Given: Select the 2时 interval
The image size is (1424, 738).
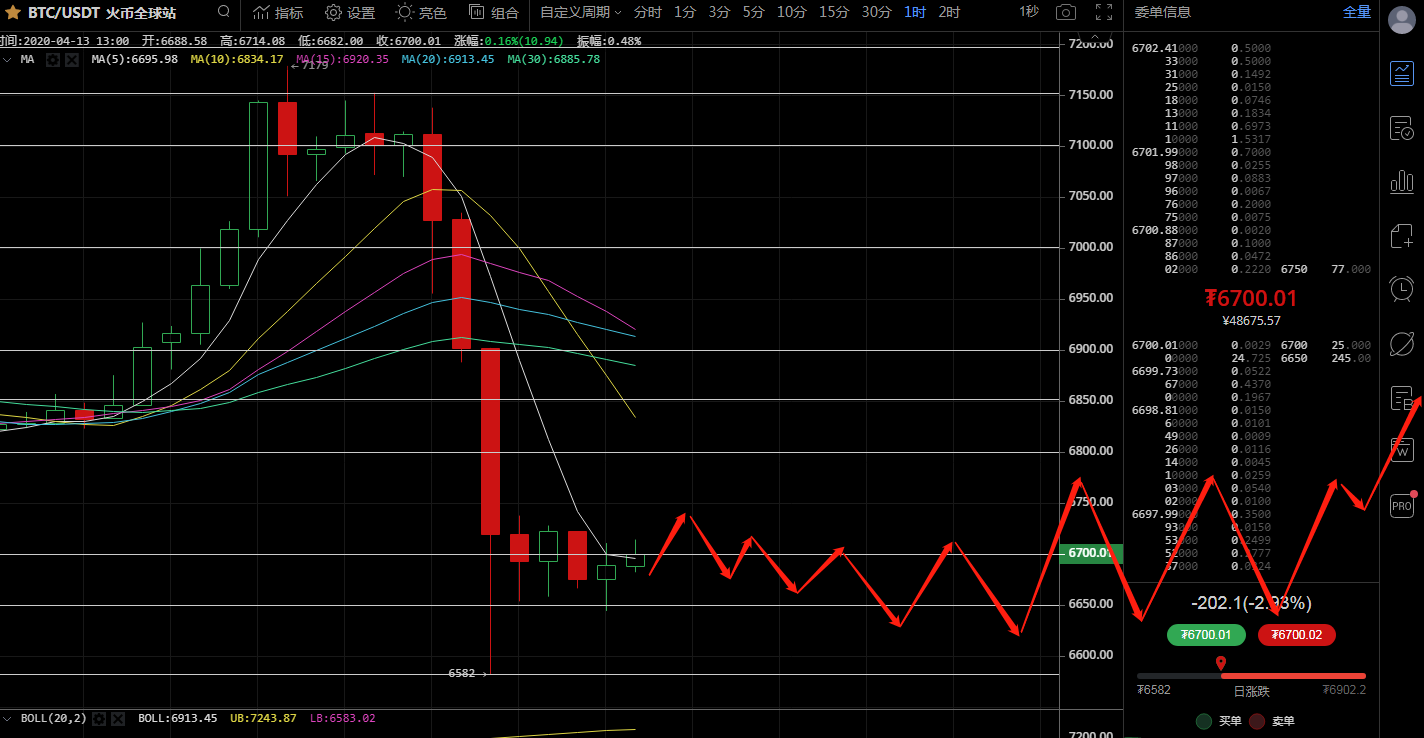Looking at the screenshot, I should 949,13.
